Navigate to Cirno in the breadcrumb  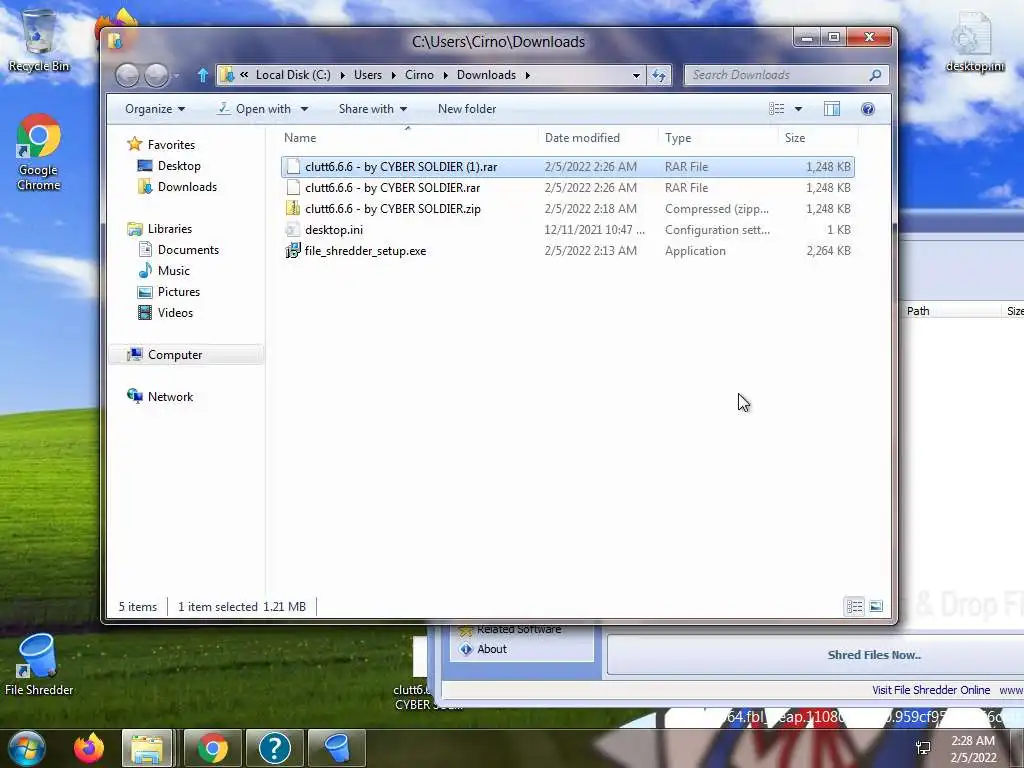[419, 75]
